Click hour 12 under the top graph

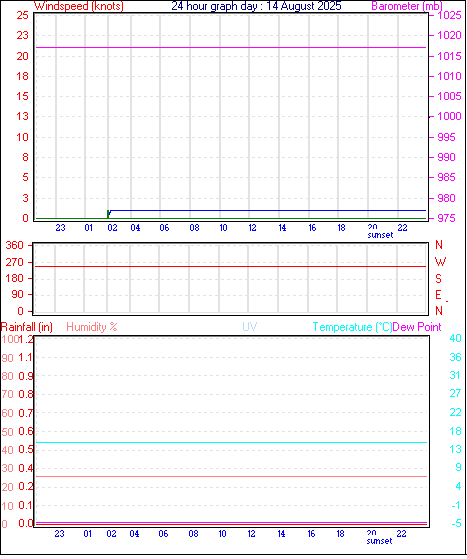coord(252,228)
